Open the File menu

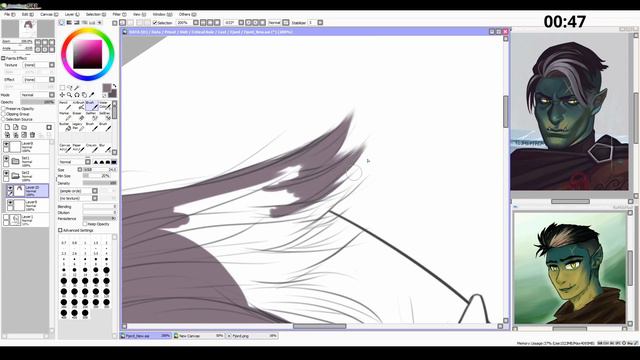click(x=9, y=14)
